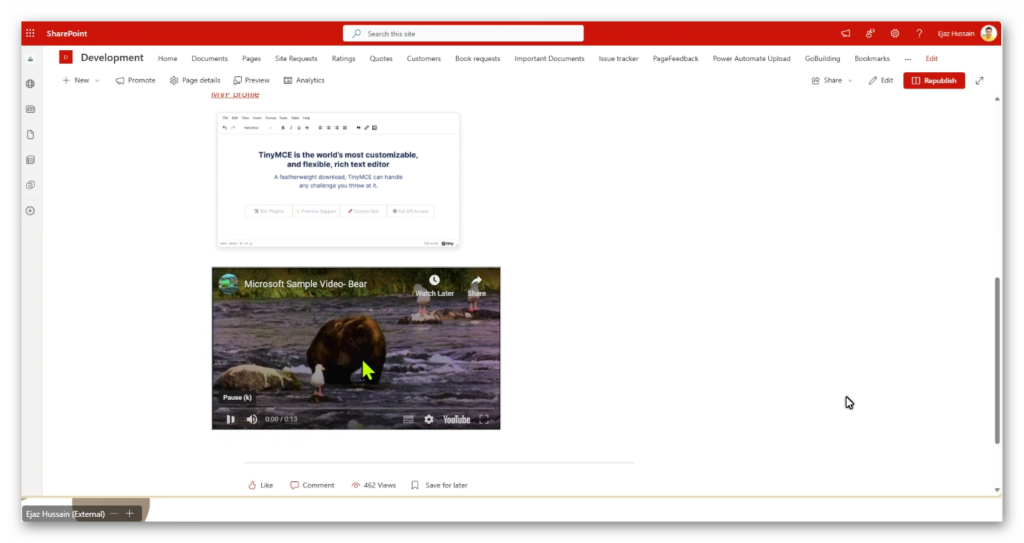1024x543 pixels.
Task: Expand the Share dropdown arrow
Action: (x=850, y=80)
